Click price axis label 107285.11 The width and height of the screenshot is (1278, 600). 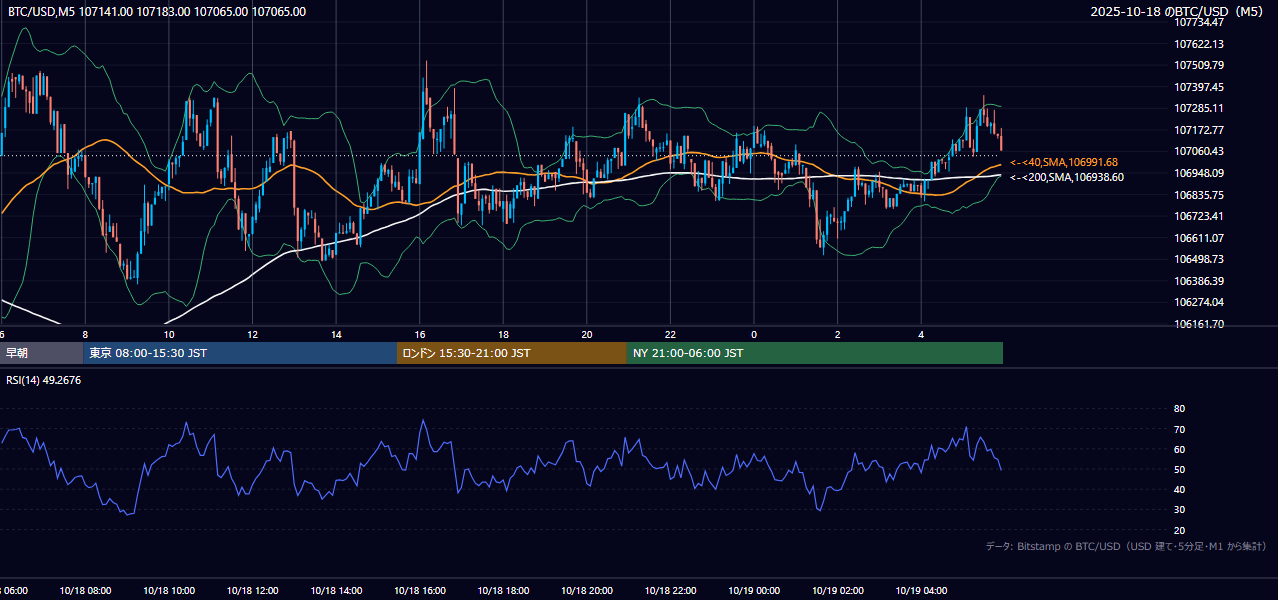1199,108
